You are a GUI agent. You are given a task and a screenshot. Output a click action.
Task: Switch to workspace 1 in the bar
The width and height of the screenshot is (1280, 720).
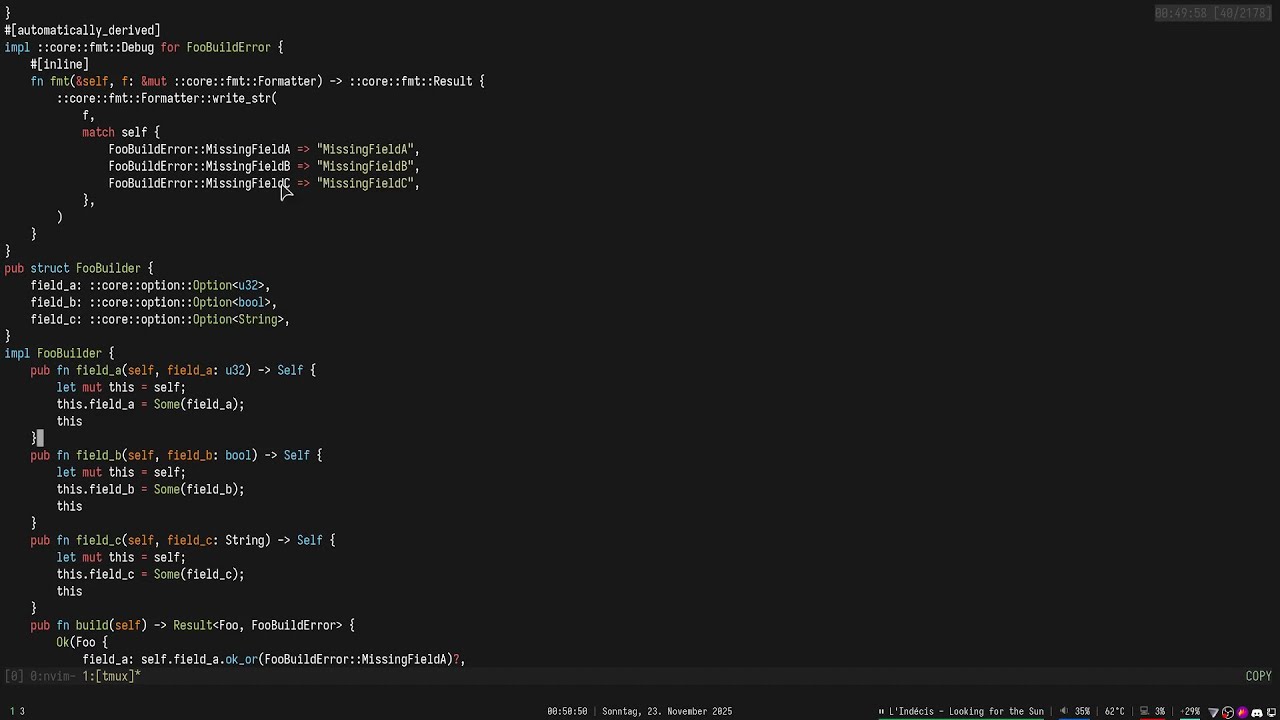point(12,712)
